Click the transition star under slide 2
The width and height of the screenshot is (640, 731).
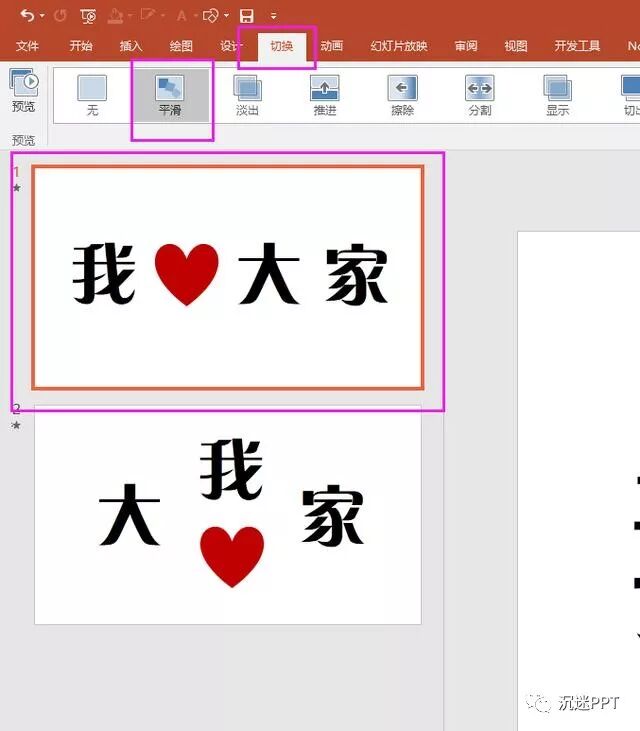[x=16, y=425]
